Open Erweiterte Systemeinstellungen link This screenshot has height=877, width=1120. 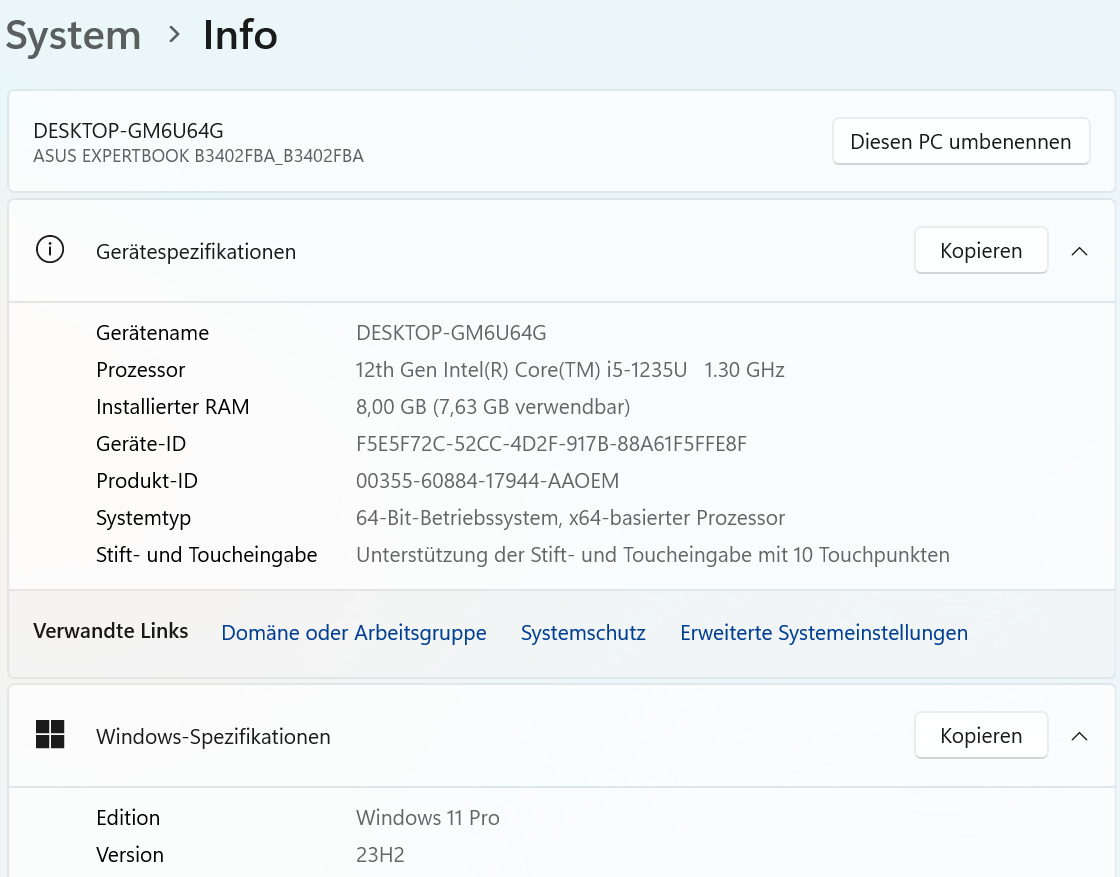pyautogui.click(x=824, y=633)
